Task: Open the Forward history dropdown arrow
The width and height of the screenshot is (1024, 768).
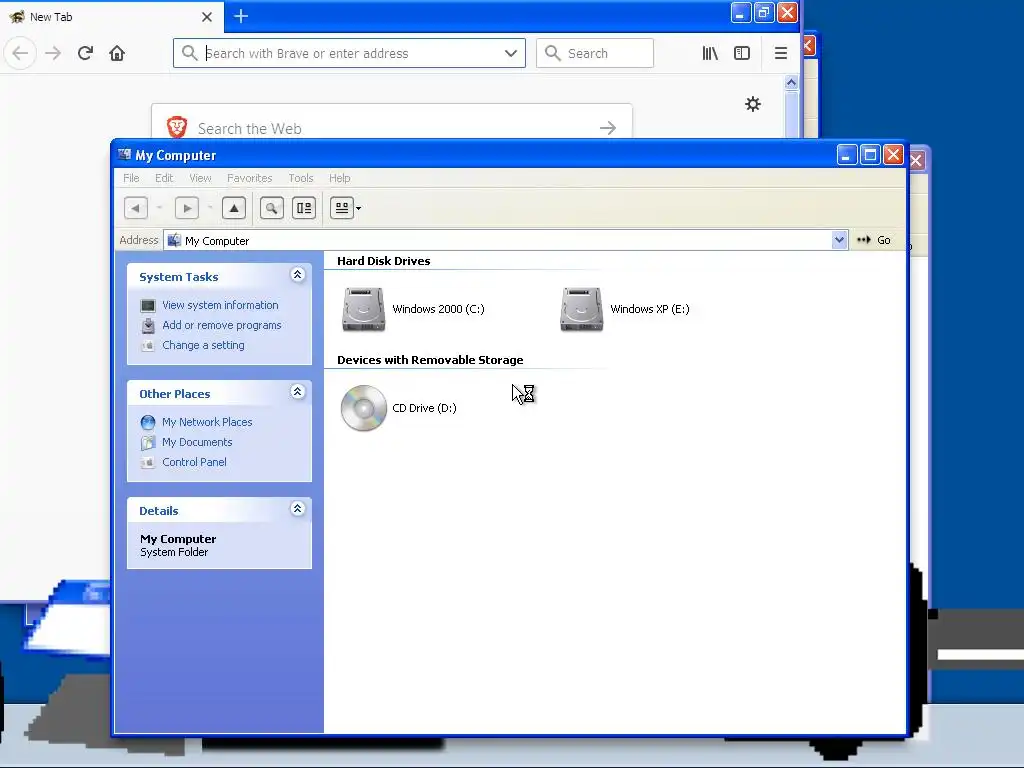Action: point(210,208)
